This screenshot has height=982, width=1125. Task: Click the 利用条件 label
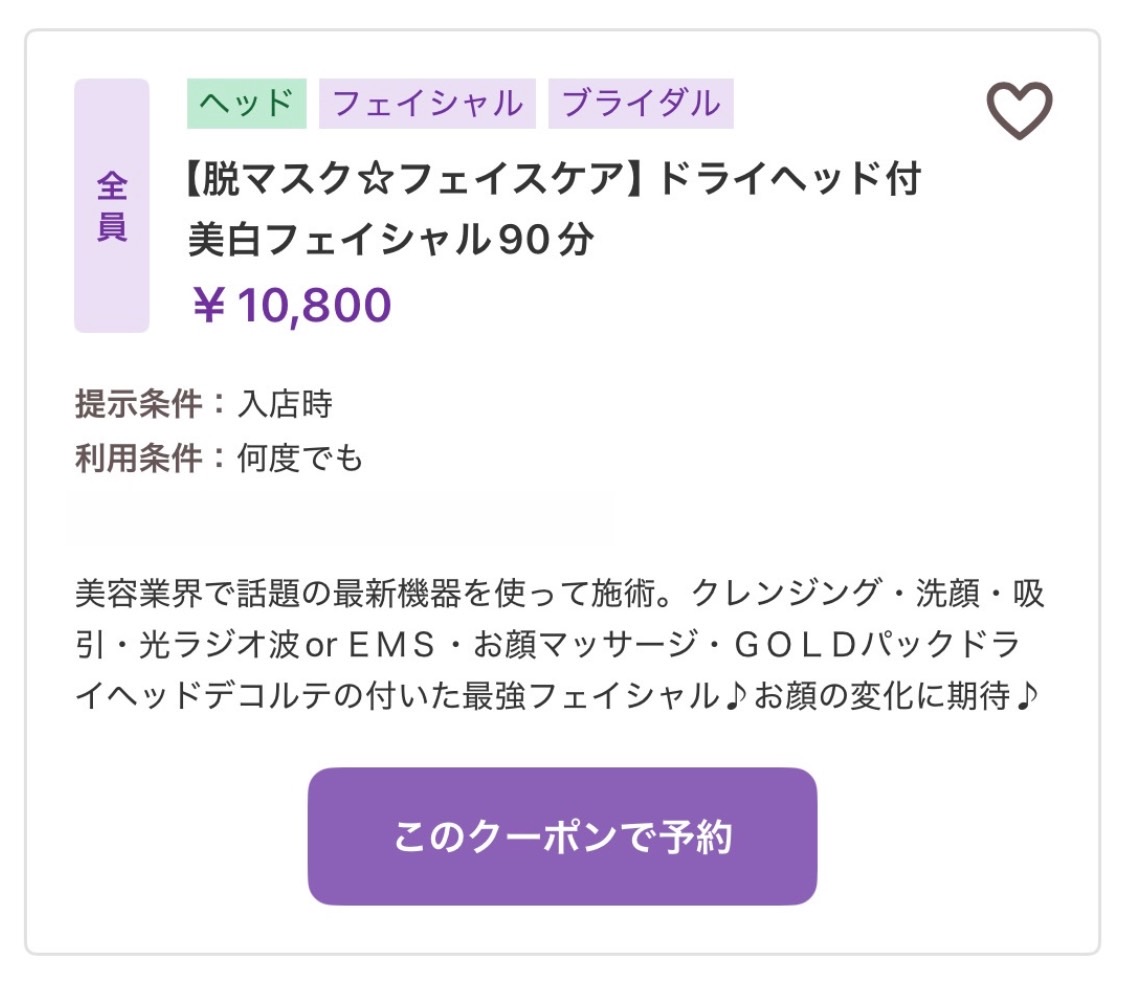pyautogui.click(x=138, y=458)
